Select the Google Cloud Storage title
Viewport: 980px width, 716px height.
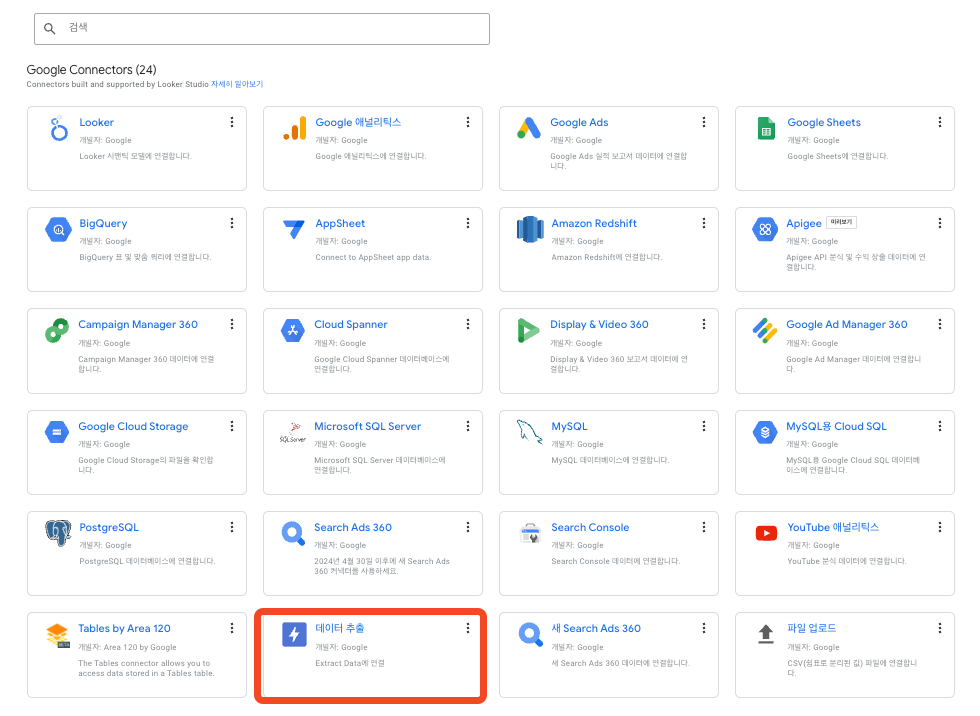[132, 427]
